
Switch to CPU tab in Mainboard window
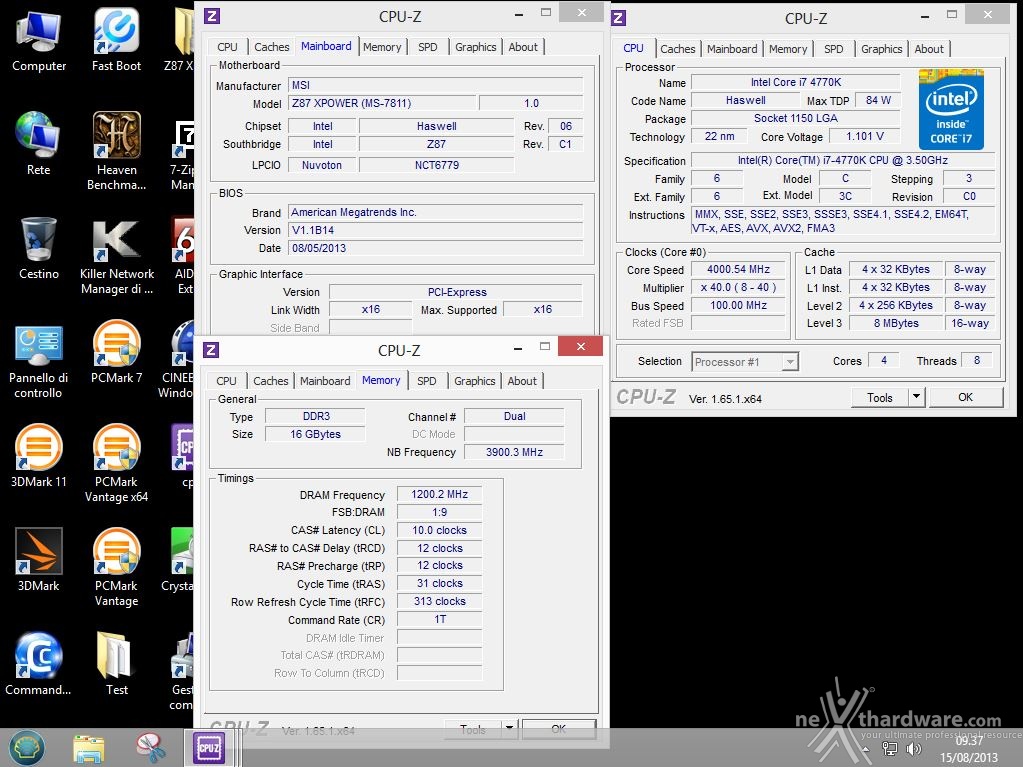pos(227,47)
